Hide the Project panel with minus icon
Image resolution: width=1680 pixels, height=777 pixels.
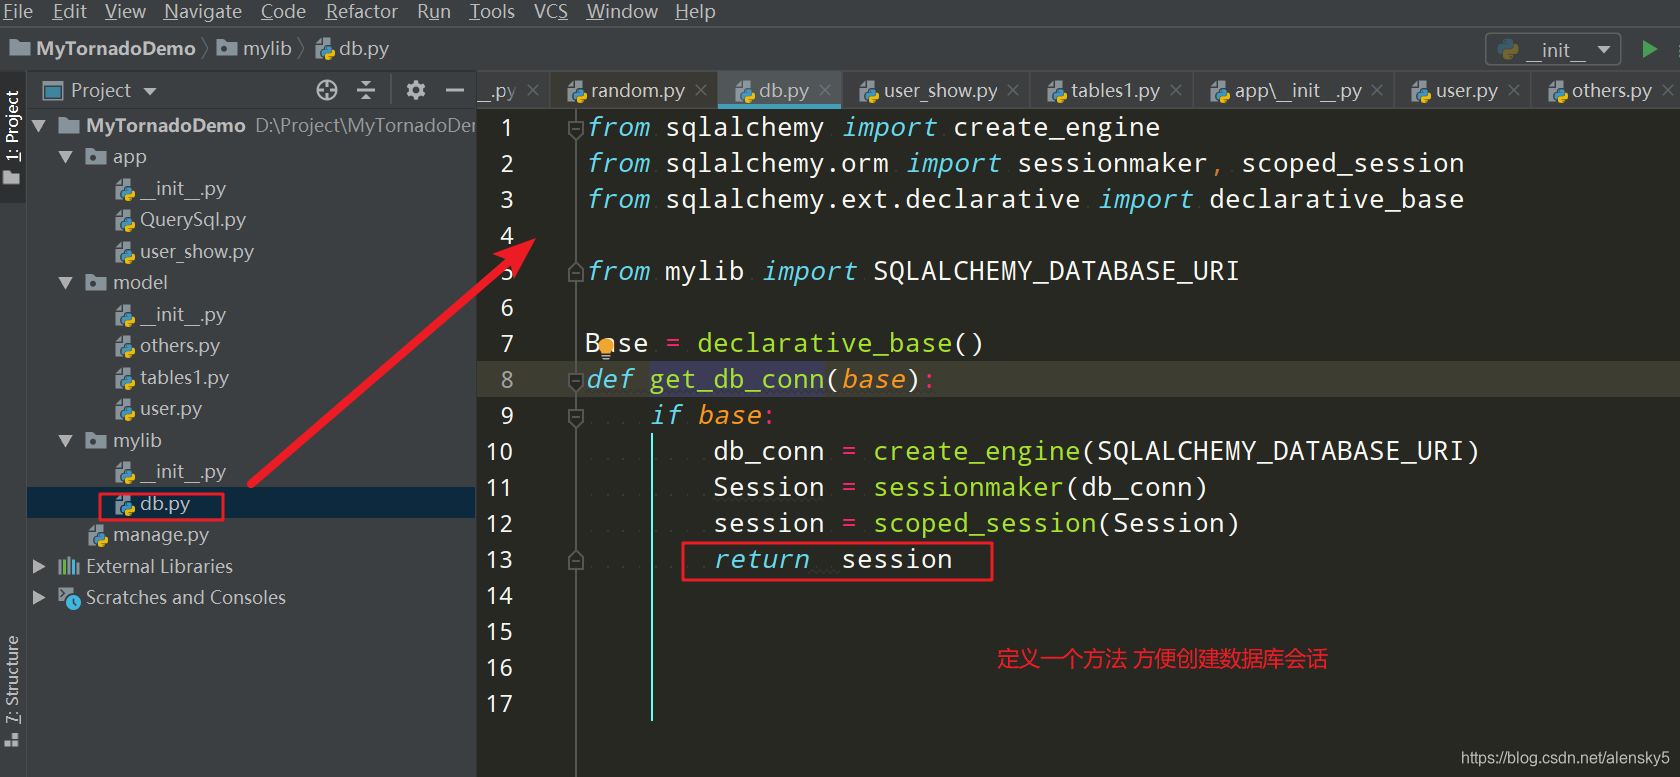coord(455,90)
